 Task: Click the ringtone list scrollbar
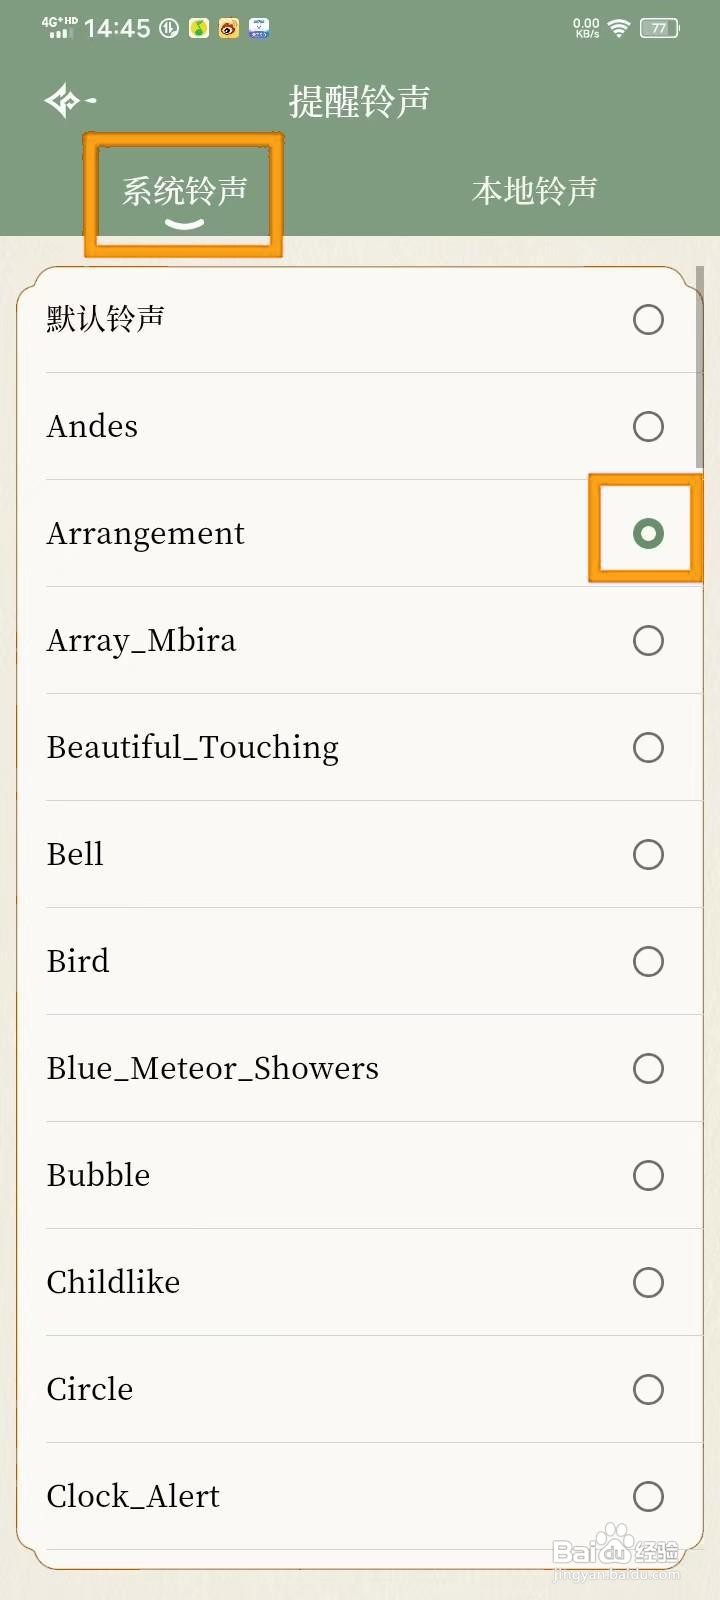pyautogui.click(x=699, y=367)
